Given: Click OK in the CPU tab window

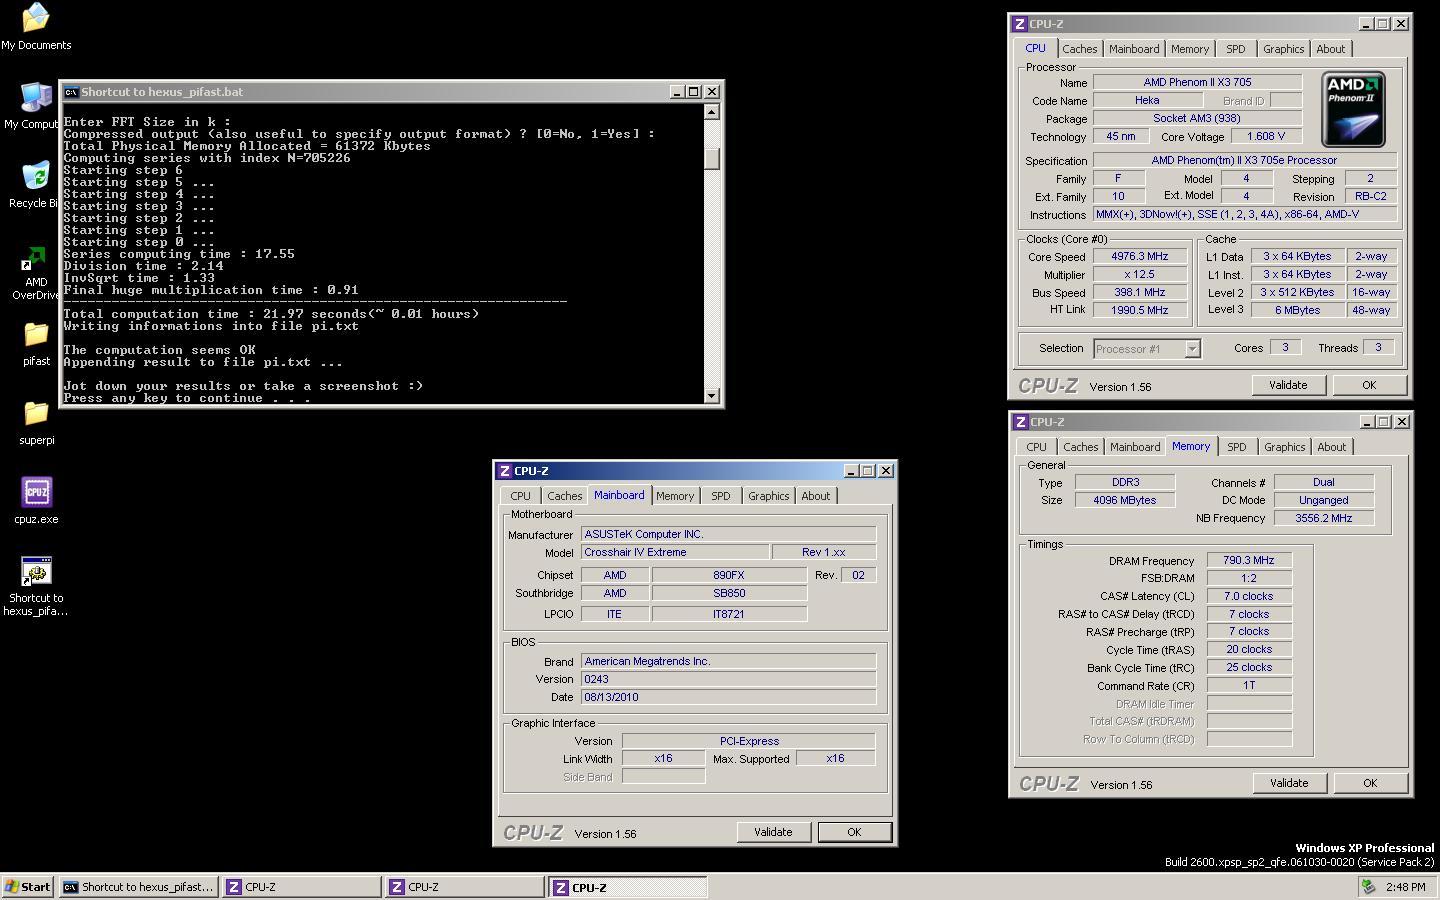Looking at the screenshot, I should click(1369, 385).
